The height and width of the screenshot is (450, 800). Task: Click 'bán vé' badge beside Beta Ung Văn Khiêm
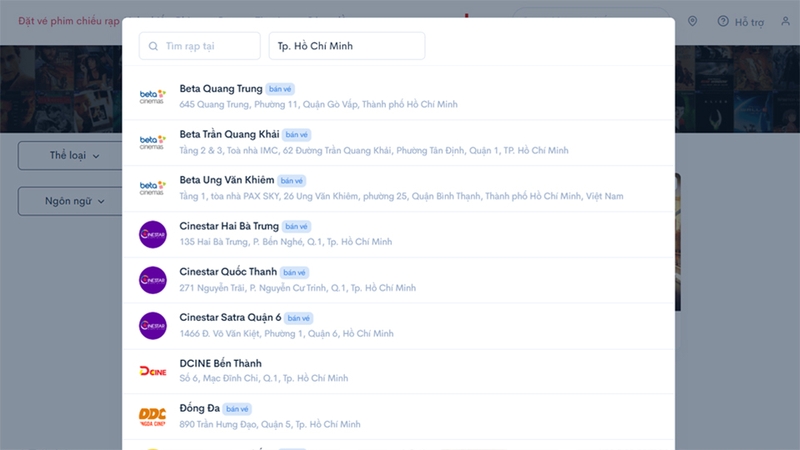coord(292,181)
